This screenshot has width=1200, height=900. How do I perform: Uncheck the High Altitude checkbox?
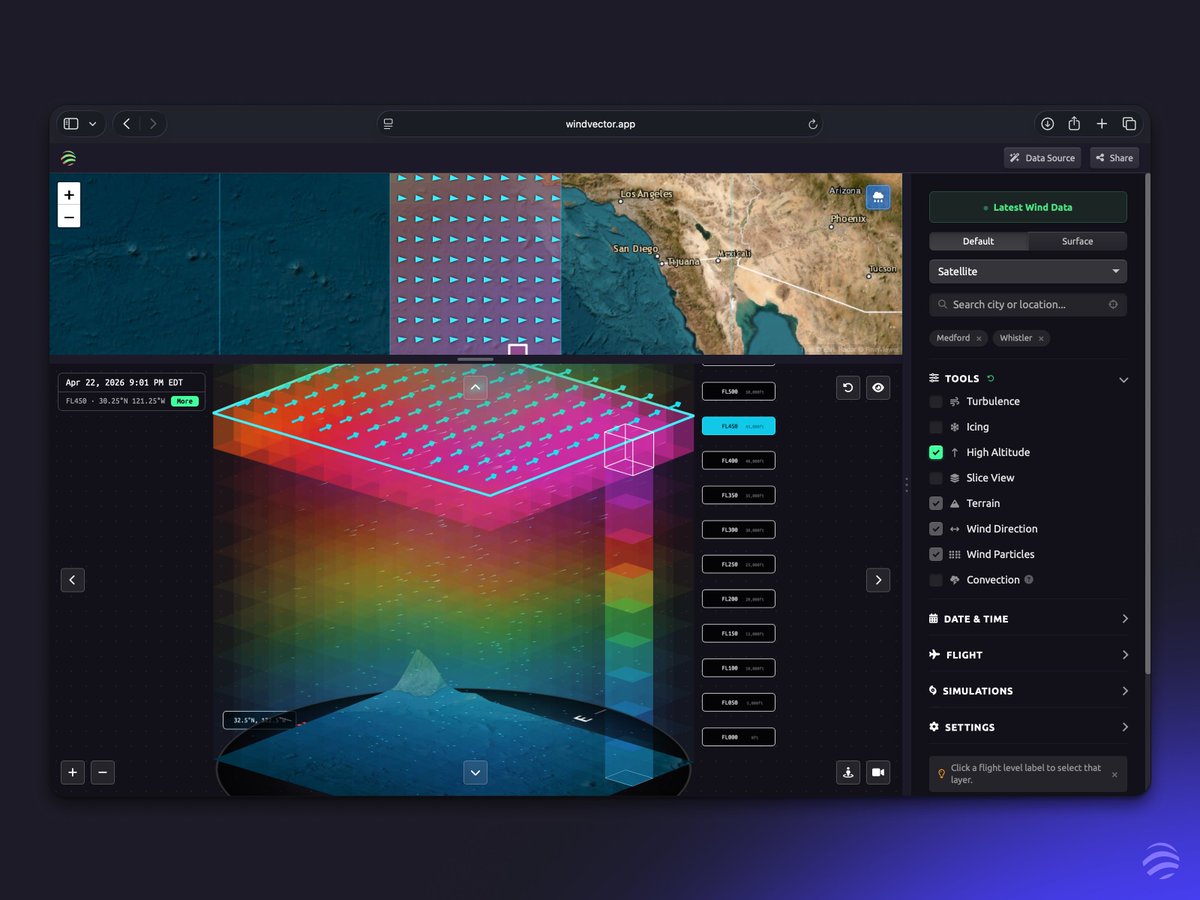[936, 452]
